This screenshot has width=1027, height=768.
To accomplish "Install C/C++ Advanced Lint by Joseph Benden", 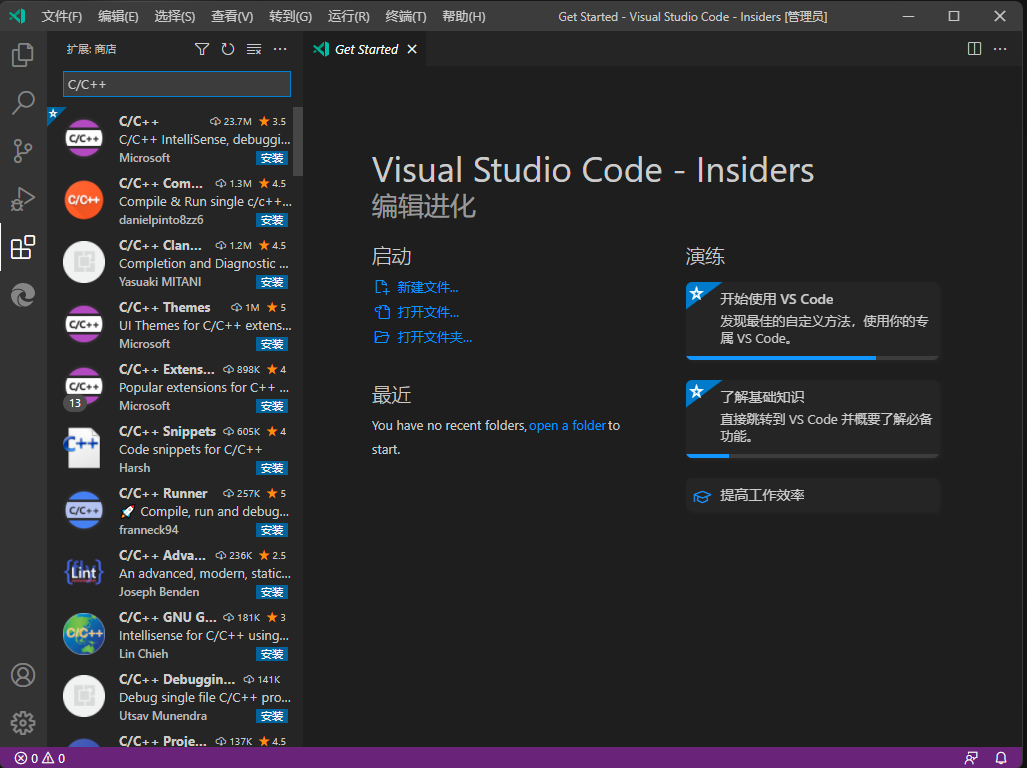I will click(272, 593).
